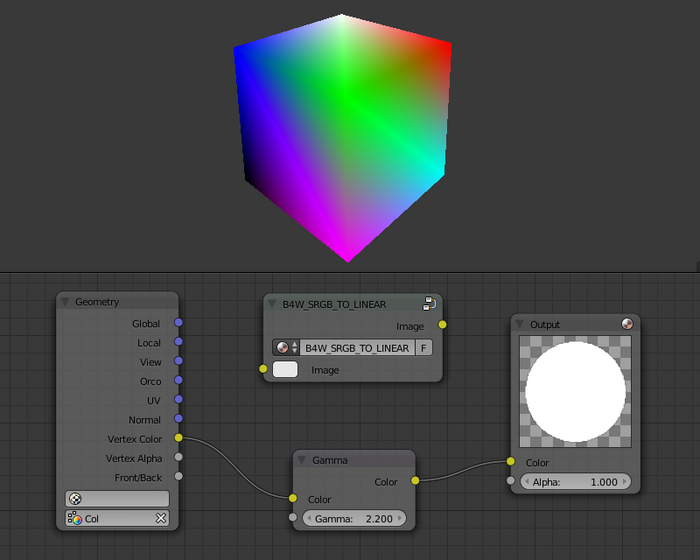Click the Output node preview sphere

[x=575, y=393]
